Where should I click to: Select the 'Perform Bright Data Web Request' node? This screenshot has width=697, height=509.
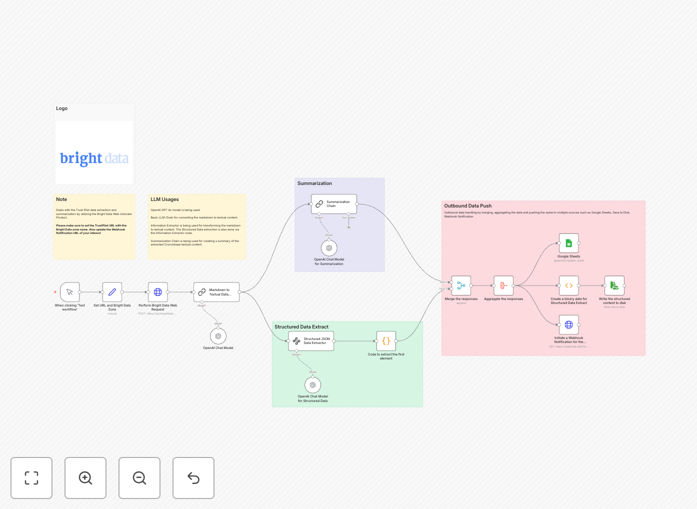click(x=158, y=292)
